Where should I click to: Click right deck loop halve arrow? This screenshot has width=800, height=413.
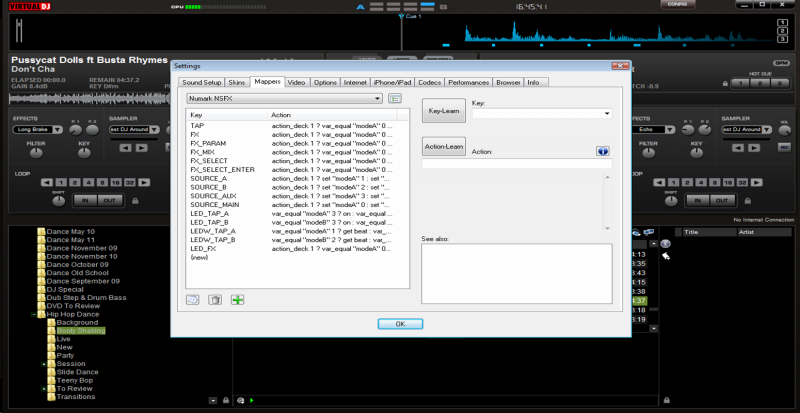pyautogui.click(x=659, y=182)
